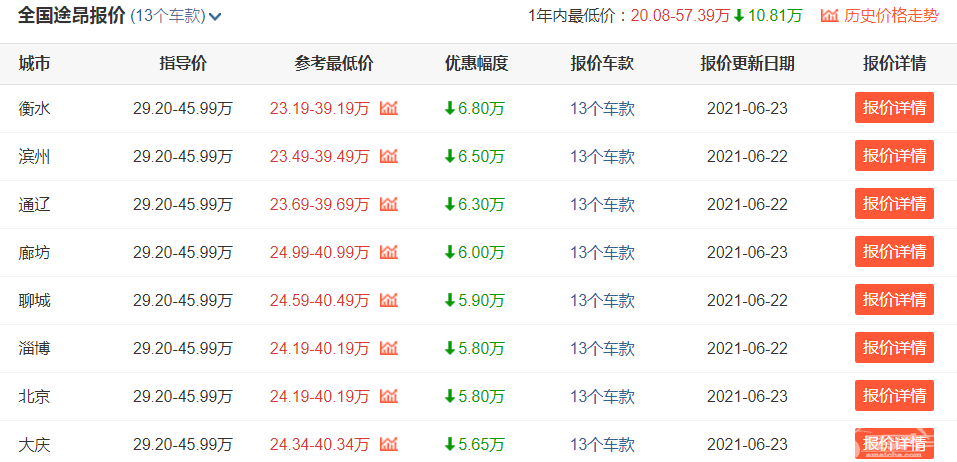Select lowest price 24.34-40.34万 for 大庆
The image size is (957, 462).
320,445
